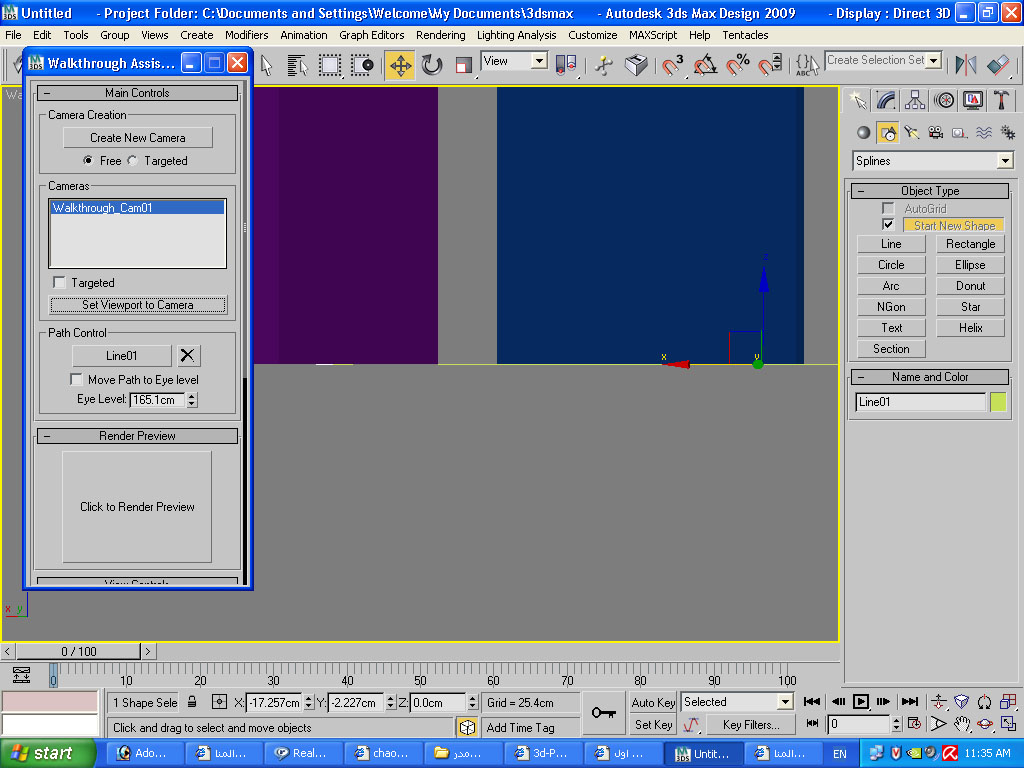
Task: Toggle Window/Crossing selection mode
Action: click(362, 65)
